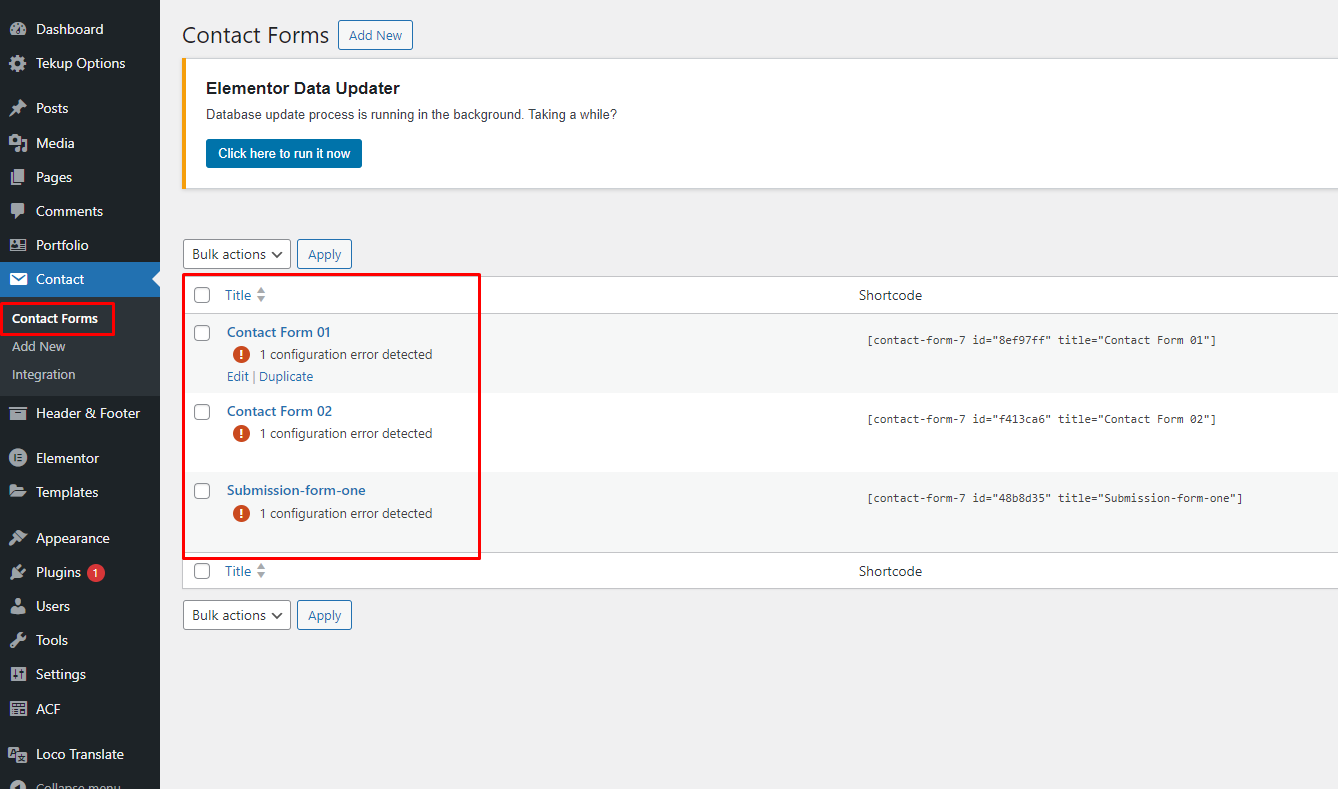Viewport: 1338px width, 789px height.
Task: Click the Media library icon
Action: (18, 143)
